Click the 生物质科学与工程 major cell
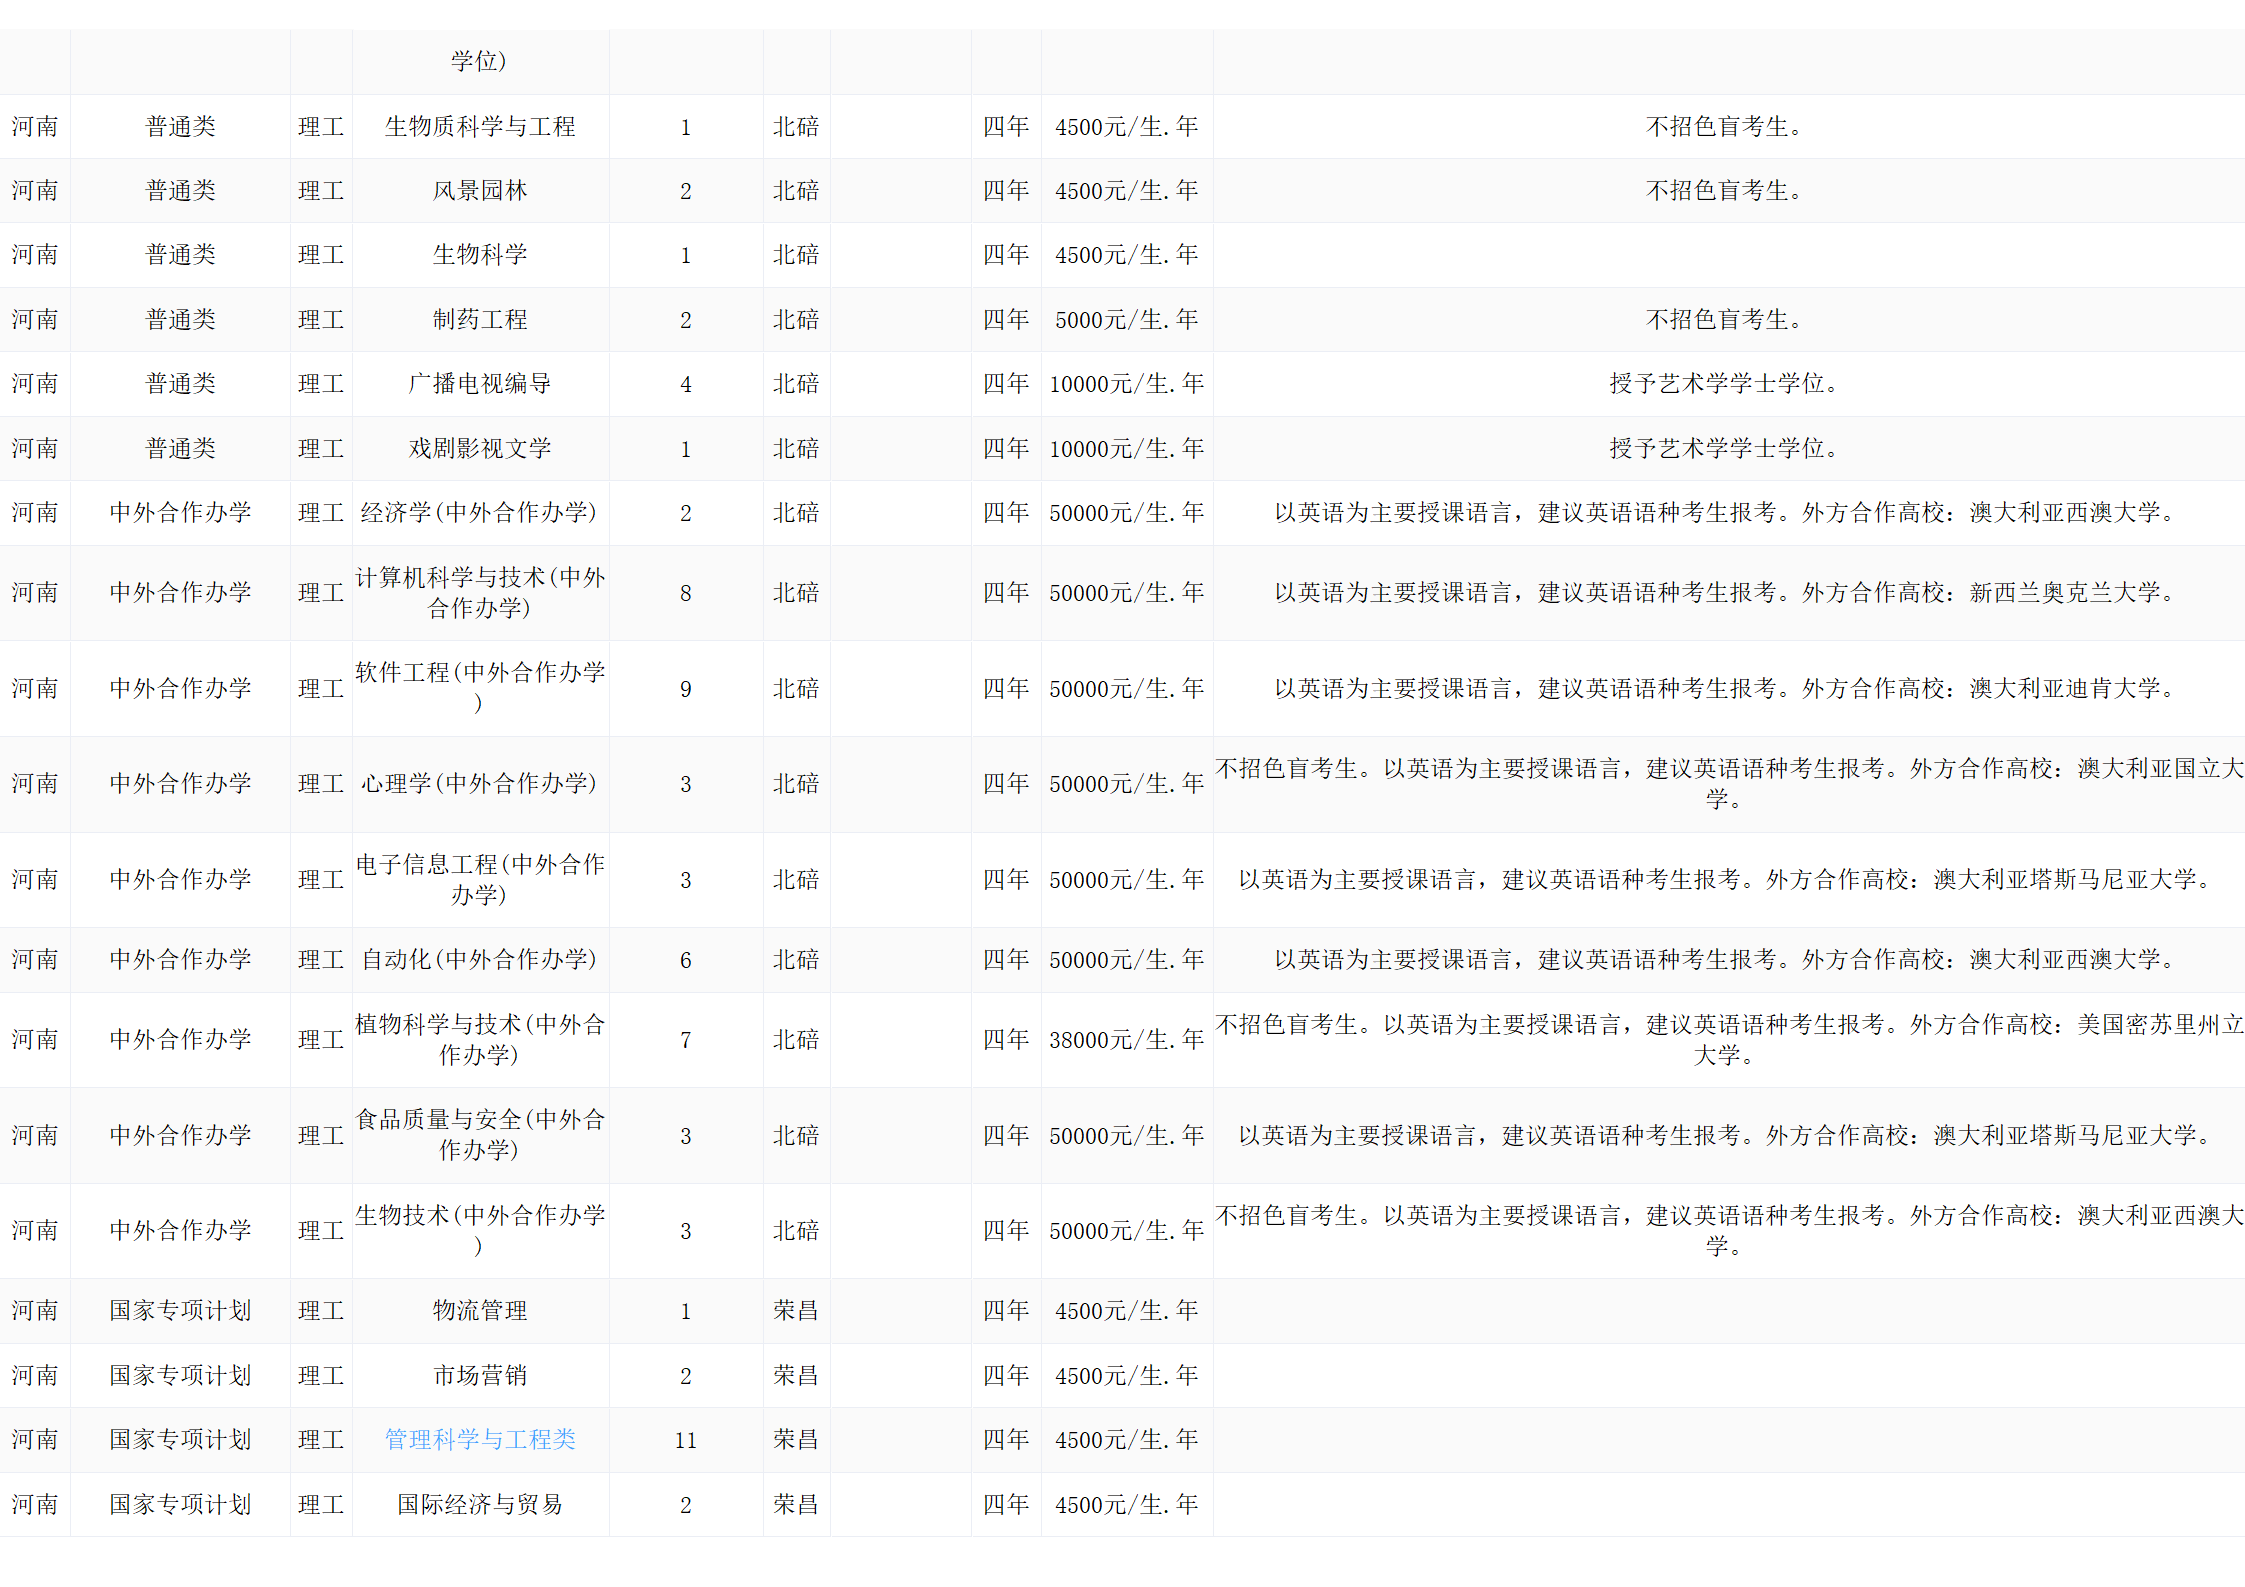 [x=480, y=127]
